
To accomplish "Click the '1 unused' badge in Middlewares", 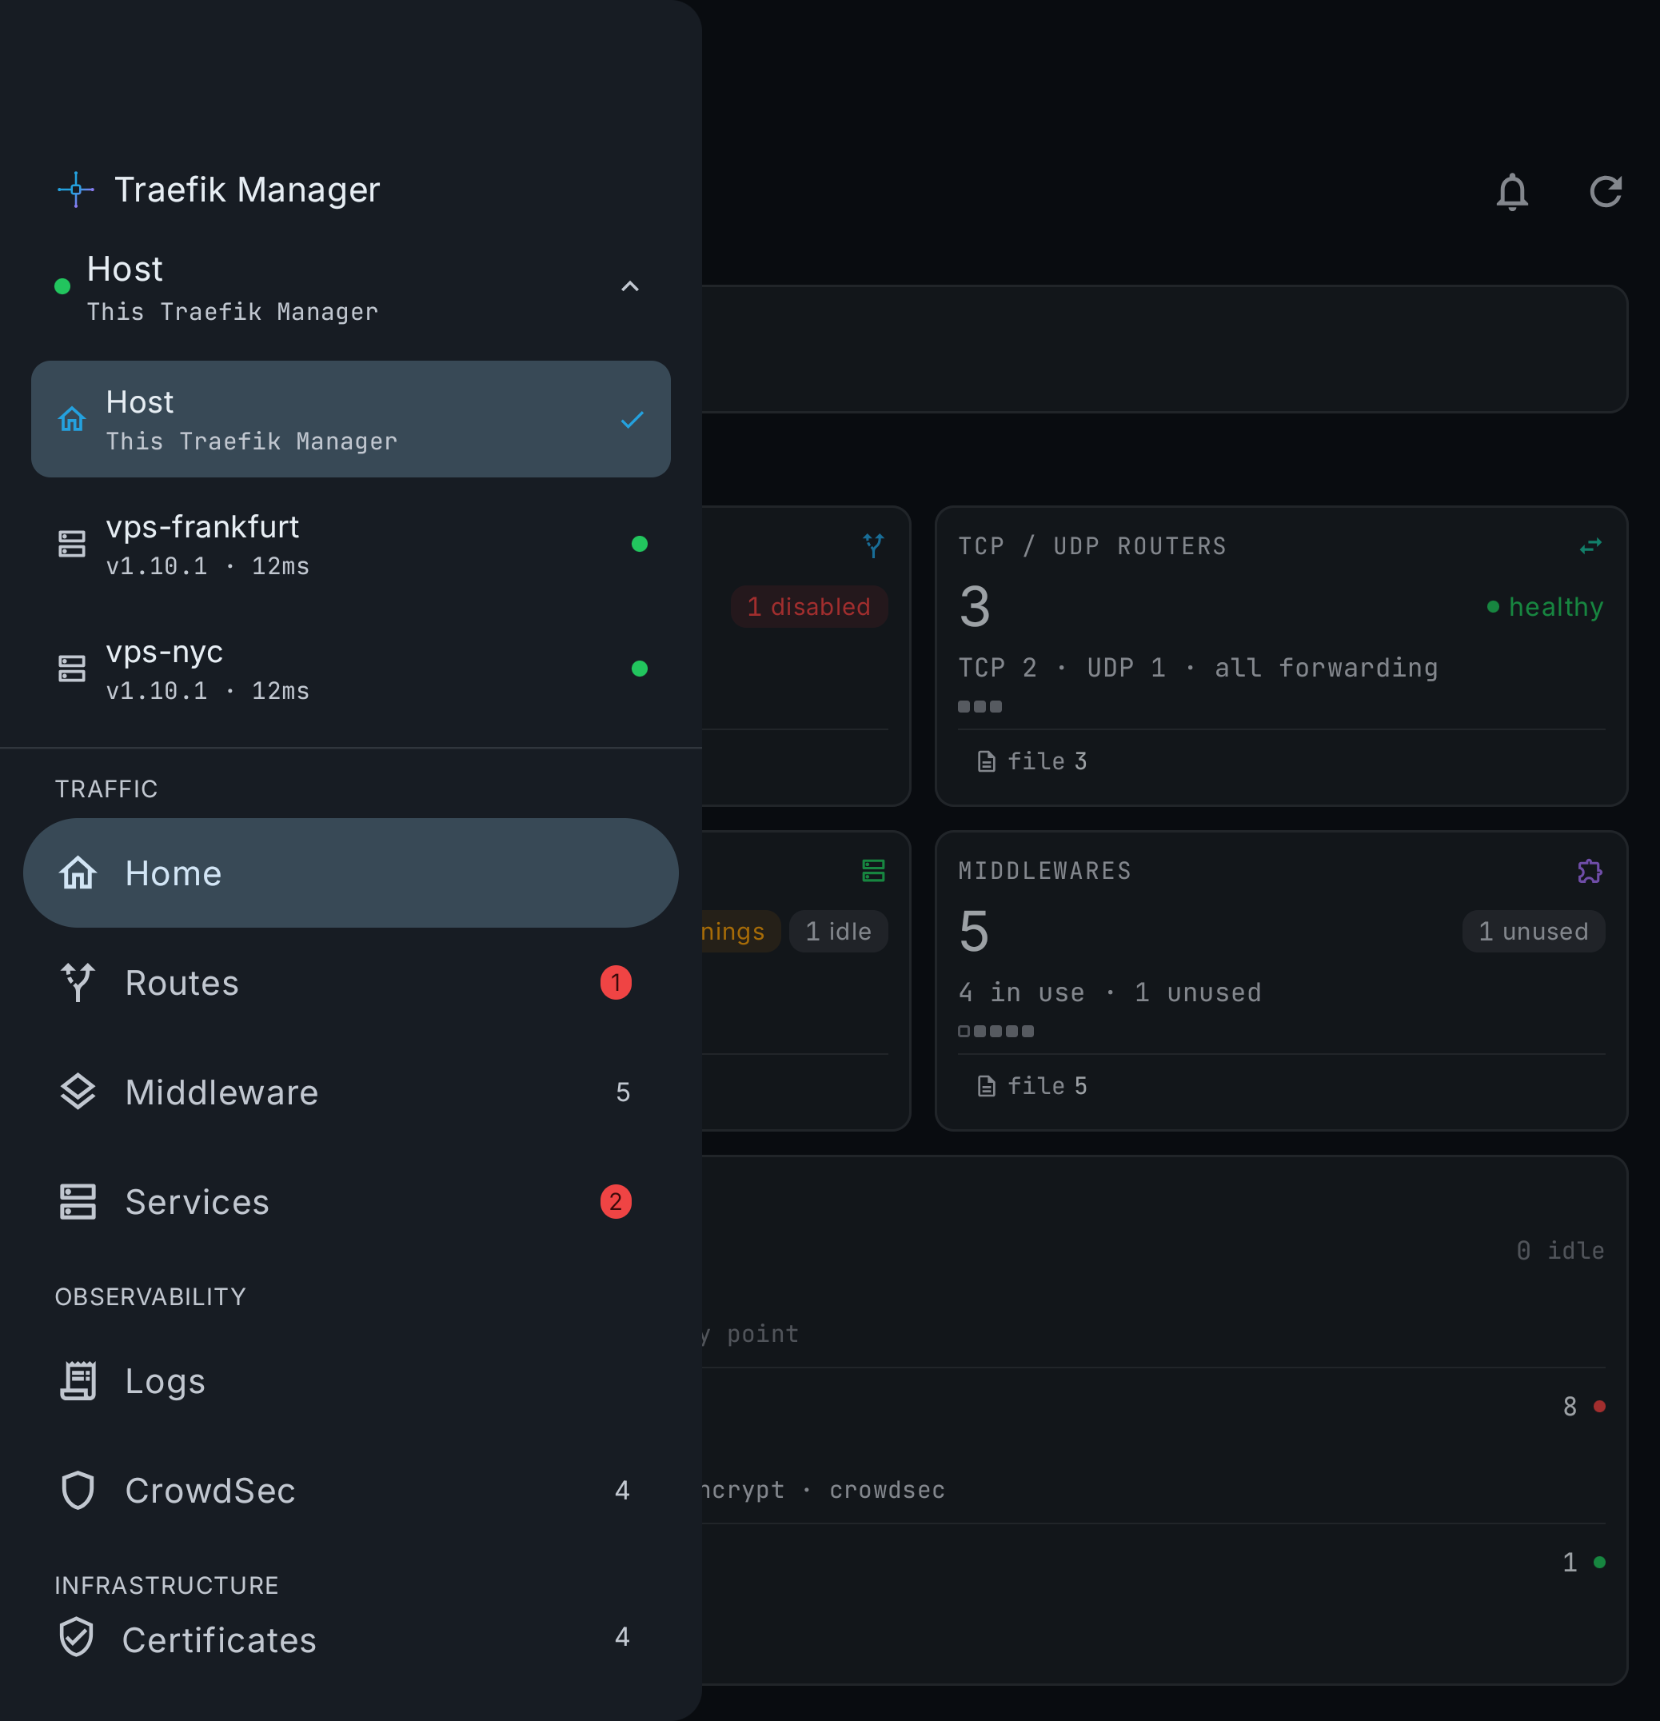I will pyautogui.click(x=1534, y=932).
